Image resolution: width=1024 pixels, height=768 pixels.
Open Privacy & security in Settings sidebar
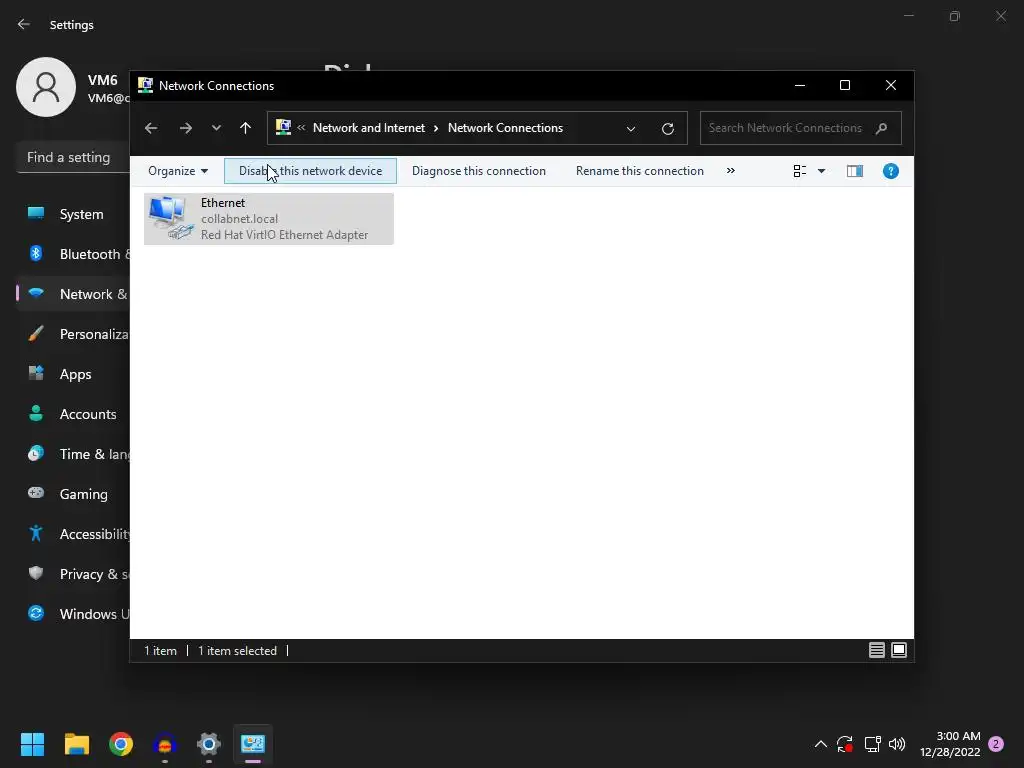(72, 574)
